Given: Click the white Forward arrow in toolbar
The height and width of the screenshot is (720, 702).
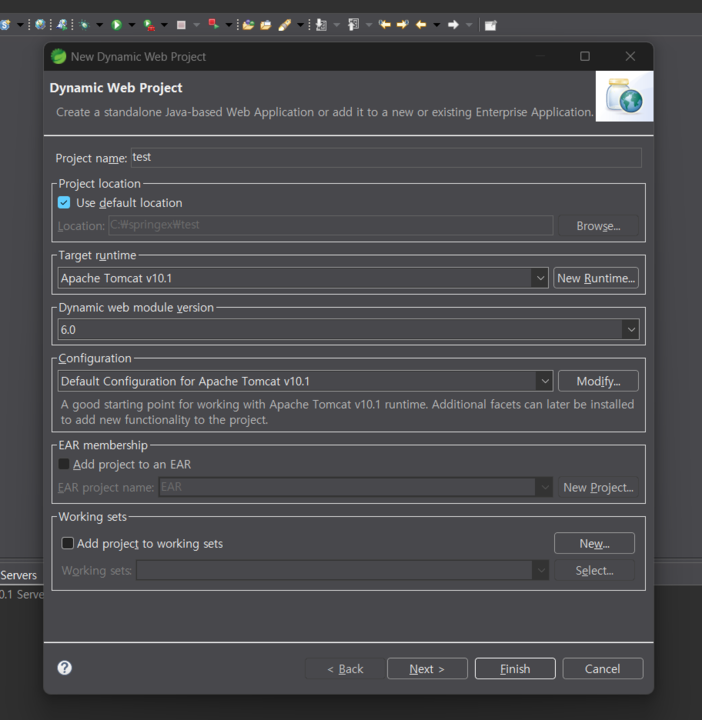Looking at the screenshot, I should pos(453,25).
